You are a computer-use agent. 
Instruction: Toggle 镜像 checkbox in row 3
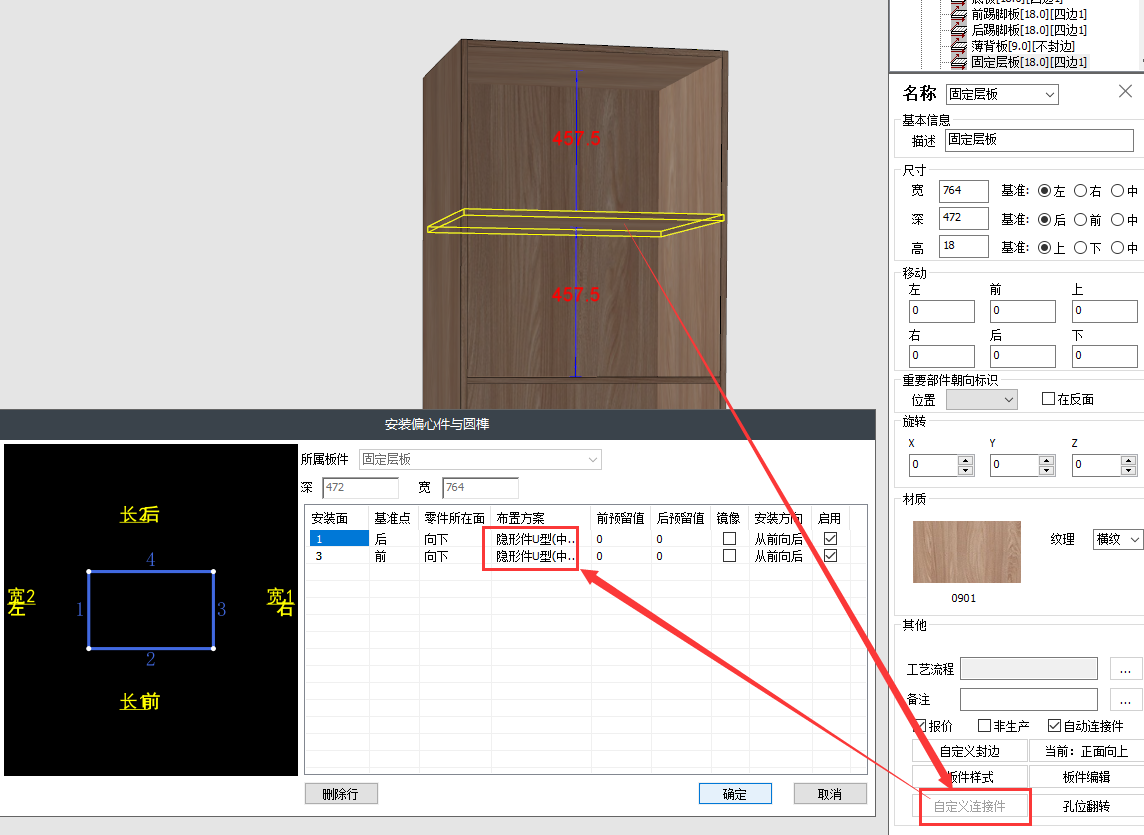pos(729,555)
